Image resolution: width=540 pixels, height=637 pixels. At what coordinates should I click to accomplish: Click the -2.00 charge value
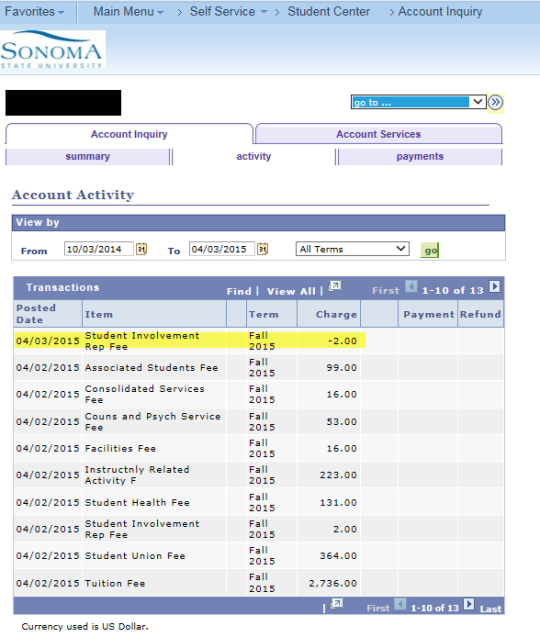coord(343,341)
